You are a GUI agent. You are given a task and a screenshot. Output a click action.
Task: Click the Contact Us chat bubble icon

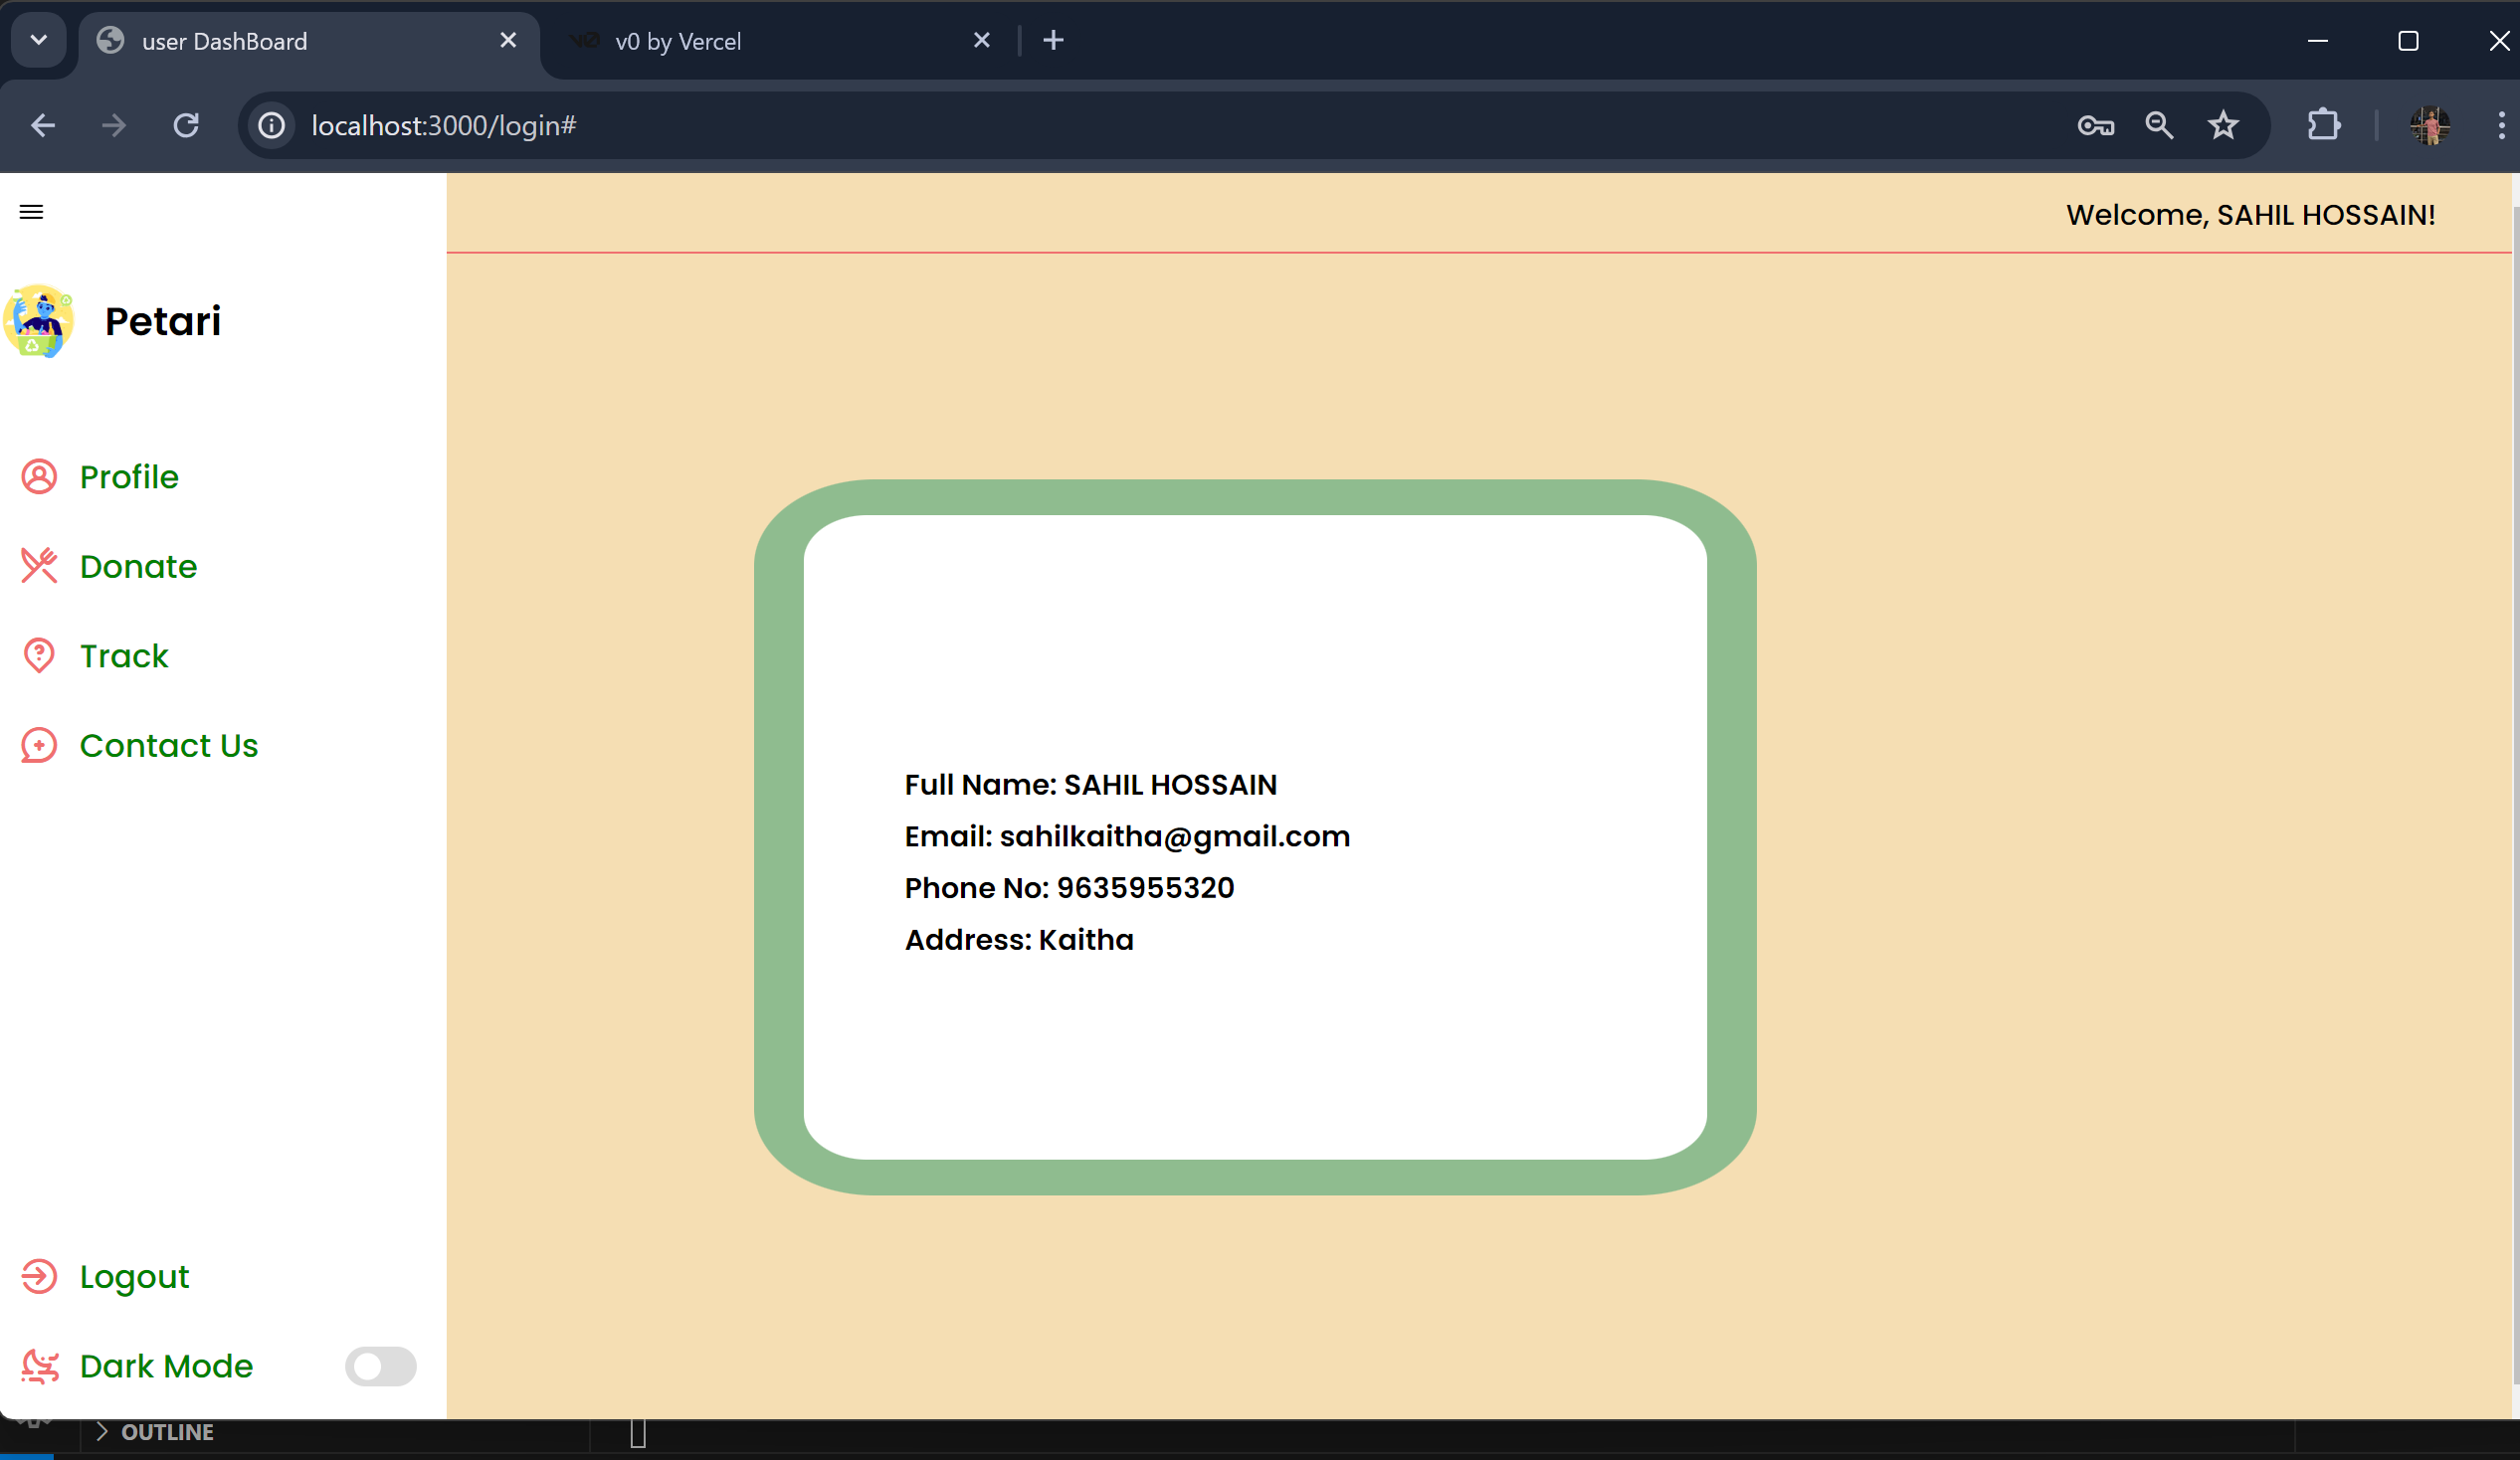coord(39,746)
